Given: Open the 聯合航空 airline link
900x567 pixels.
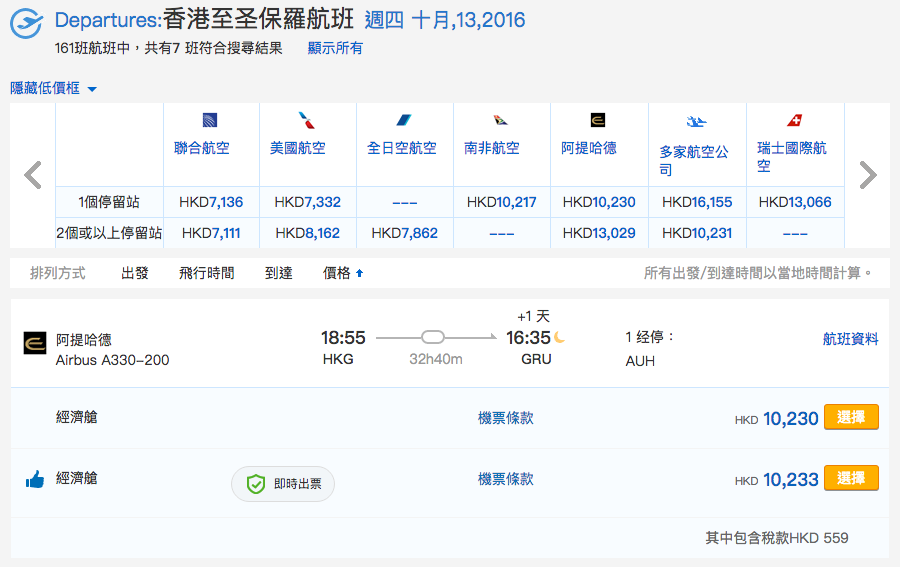Looking at the screenshot, I should coord(201,148).
